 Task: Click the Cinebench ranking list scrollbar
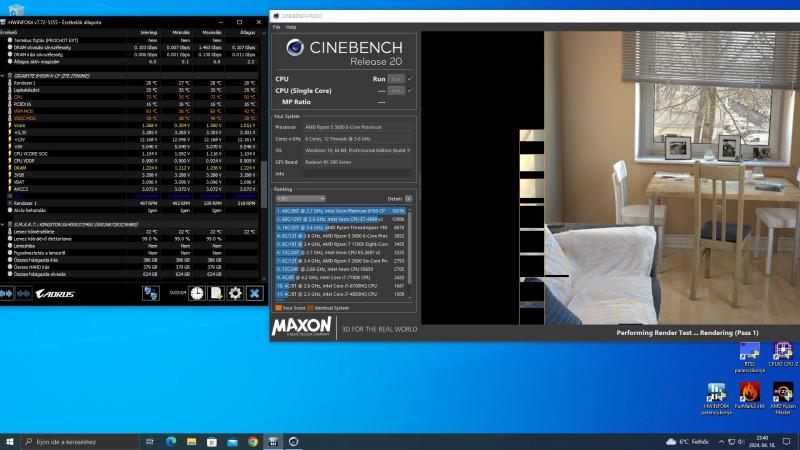tap(409, 247)
